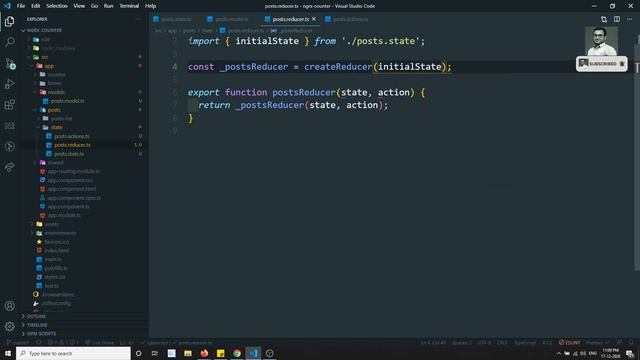Image resolution: width=640 pixels, height=360 pixels.
Task: Open the Extensions view
Action: 9,105
